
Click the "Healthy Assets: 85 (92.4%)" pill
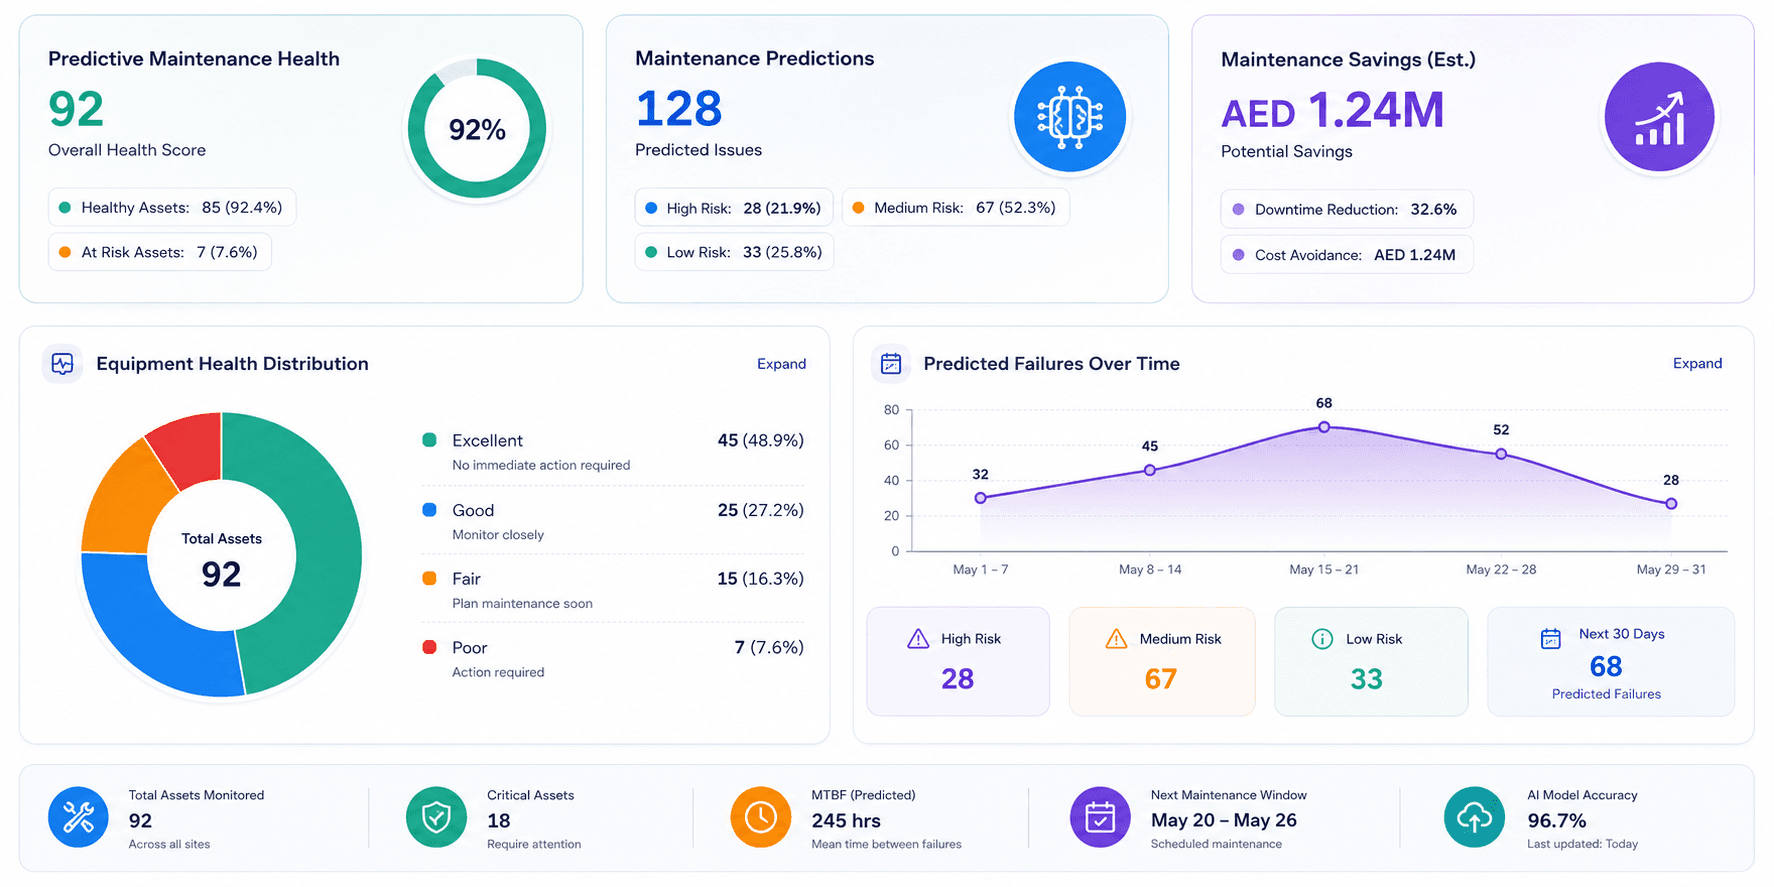point(172,207)
